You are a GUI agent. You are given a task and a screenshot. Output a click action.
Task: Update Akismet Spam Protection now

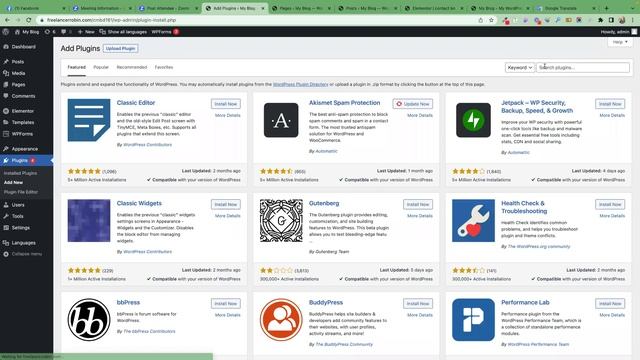(413, 104)
